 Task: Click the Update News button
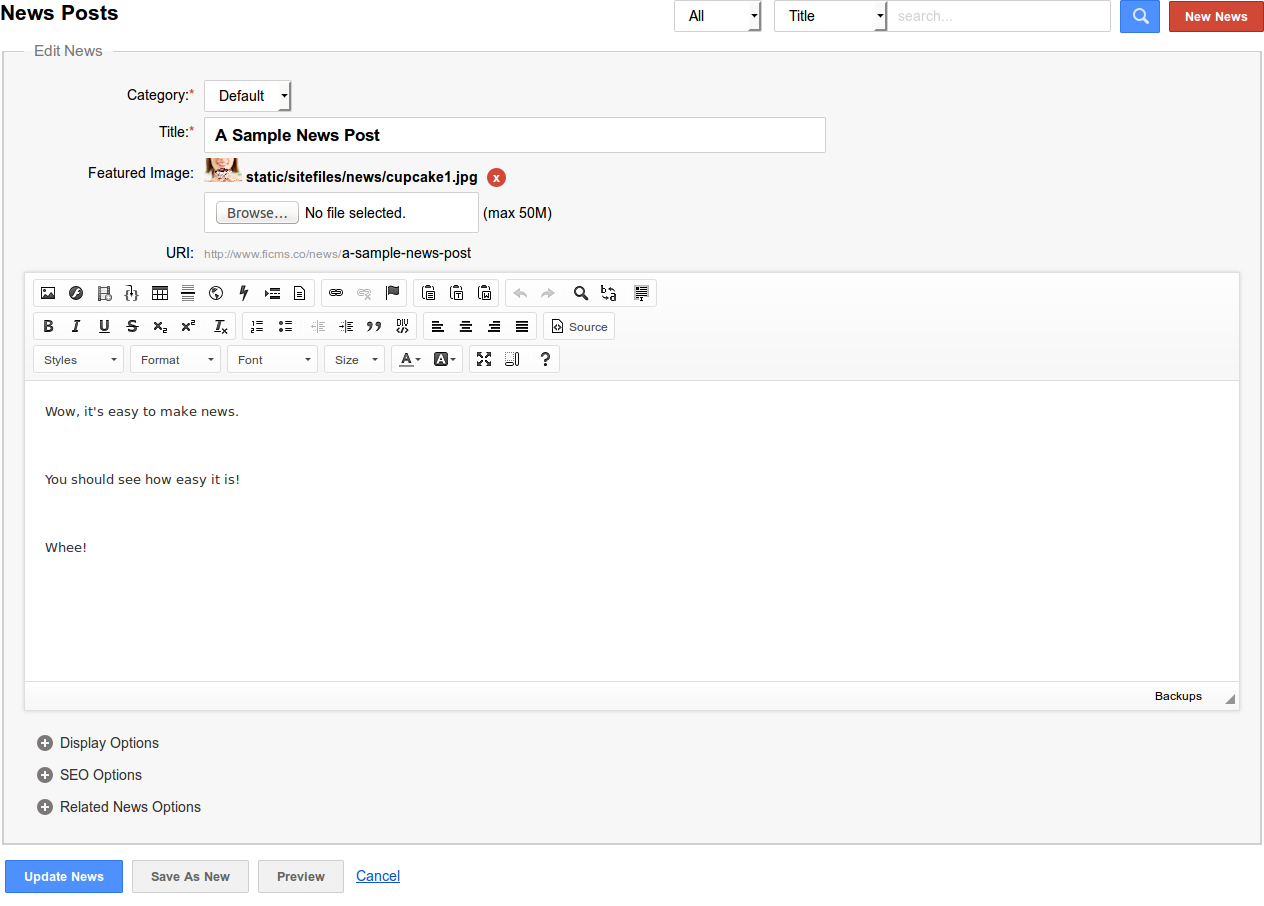click(x=64, y=877)
